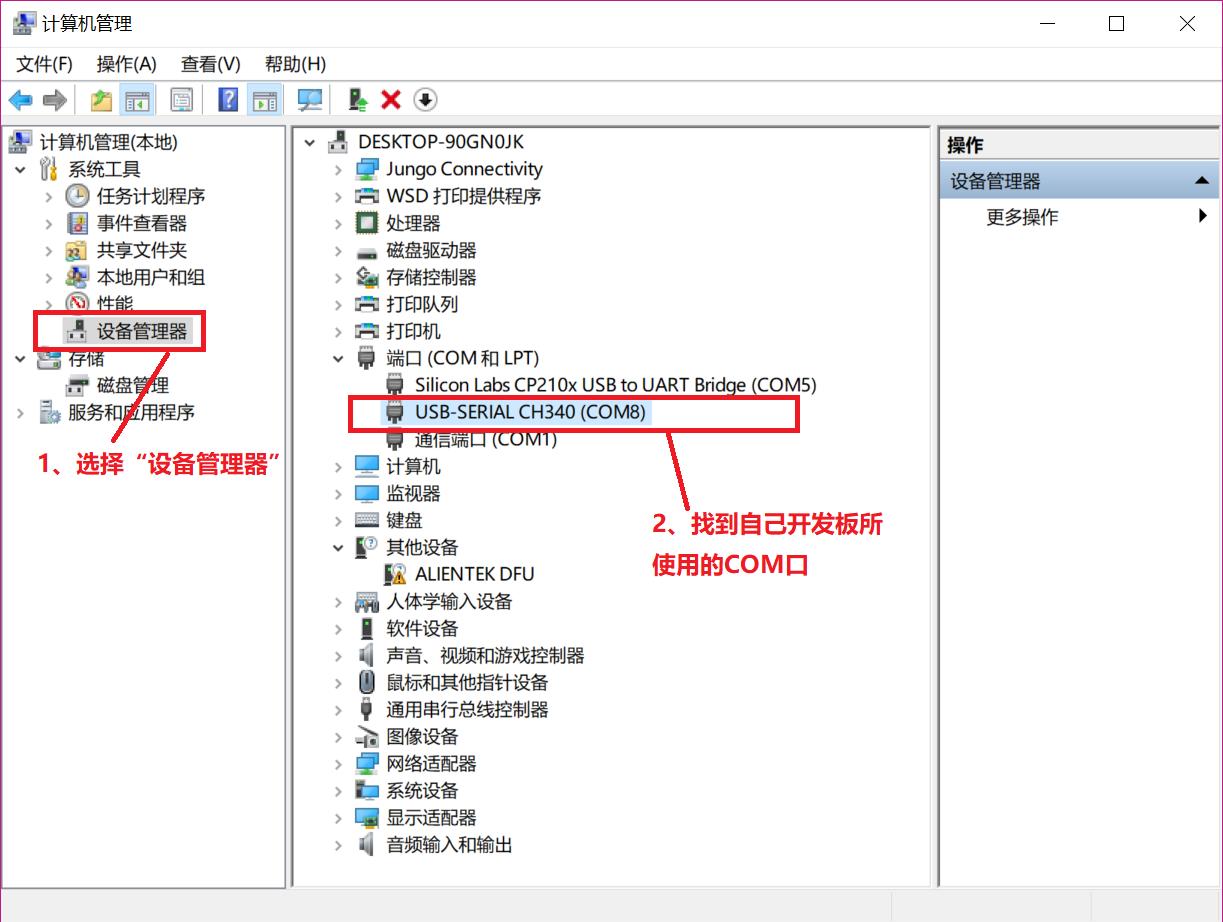The image size is (1223, 922).
Task: Click the Scan for hardware changes icon
Action: (309, 99)
